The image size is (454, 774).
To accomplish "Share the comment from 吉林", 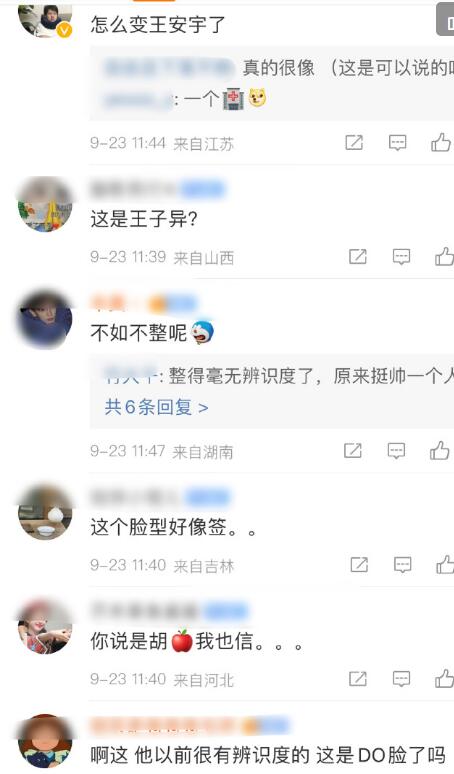I will pos(359,565).
